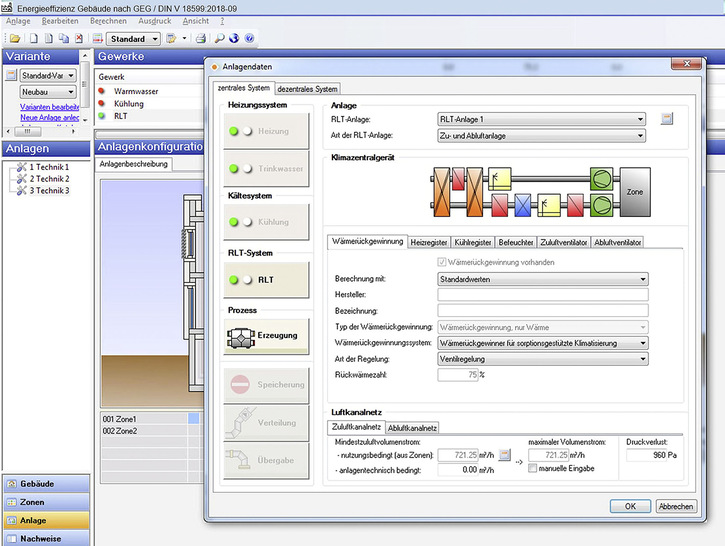Click the open folder toolbar icon
The width and height of the screenshot is (725, 546).
tap(14, 39)
